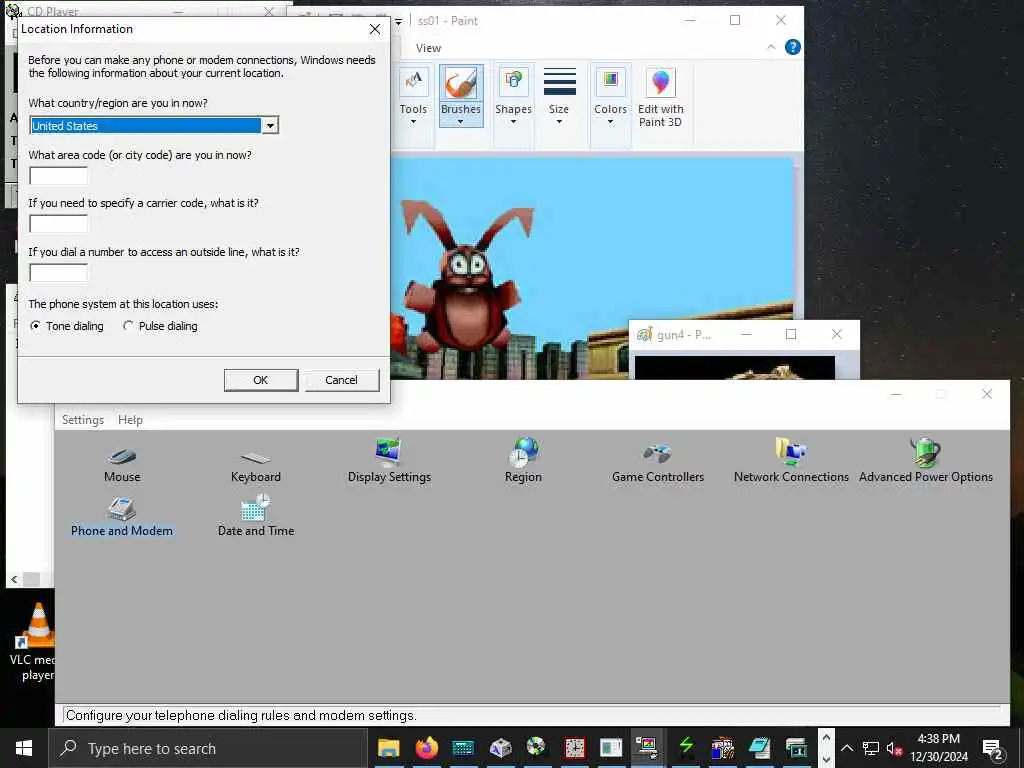The height and width of the screenshot is (768, 1024).
Task: Click the outside line number field
Action: point(58,272)
